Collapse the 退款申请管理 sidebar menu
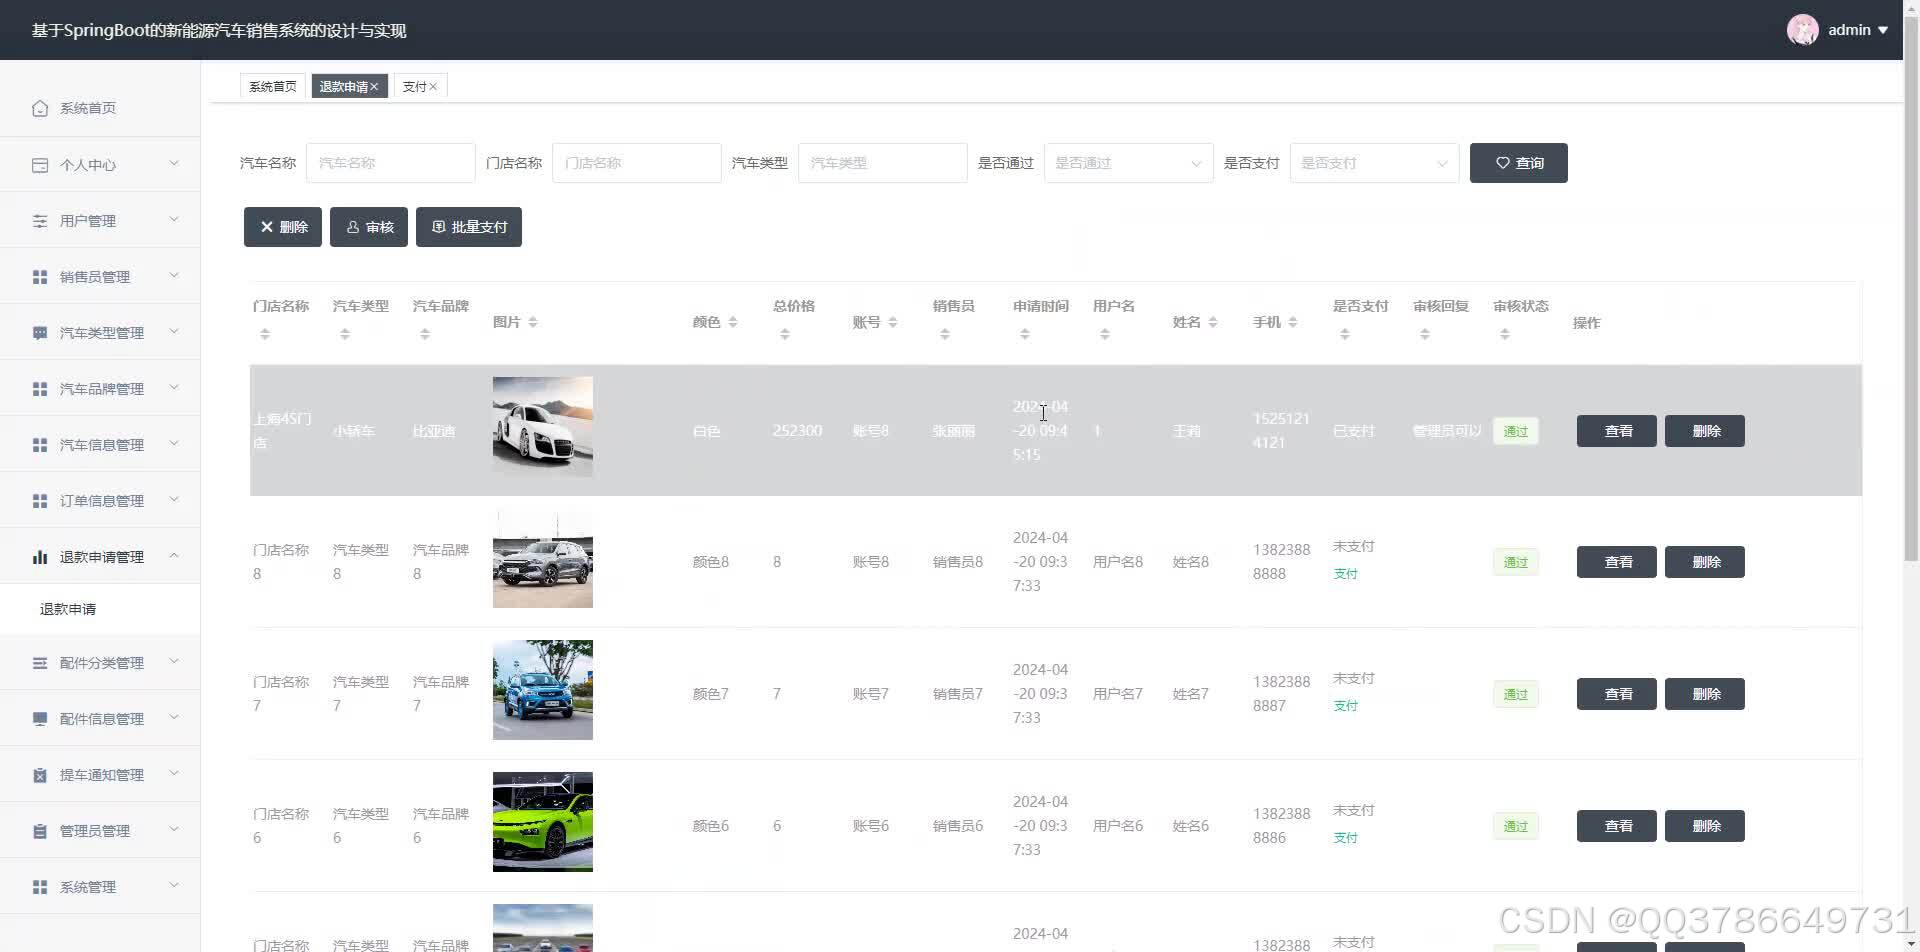Screen dimensions: 1920x952 [174, 556]
